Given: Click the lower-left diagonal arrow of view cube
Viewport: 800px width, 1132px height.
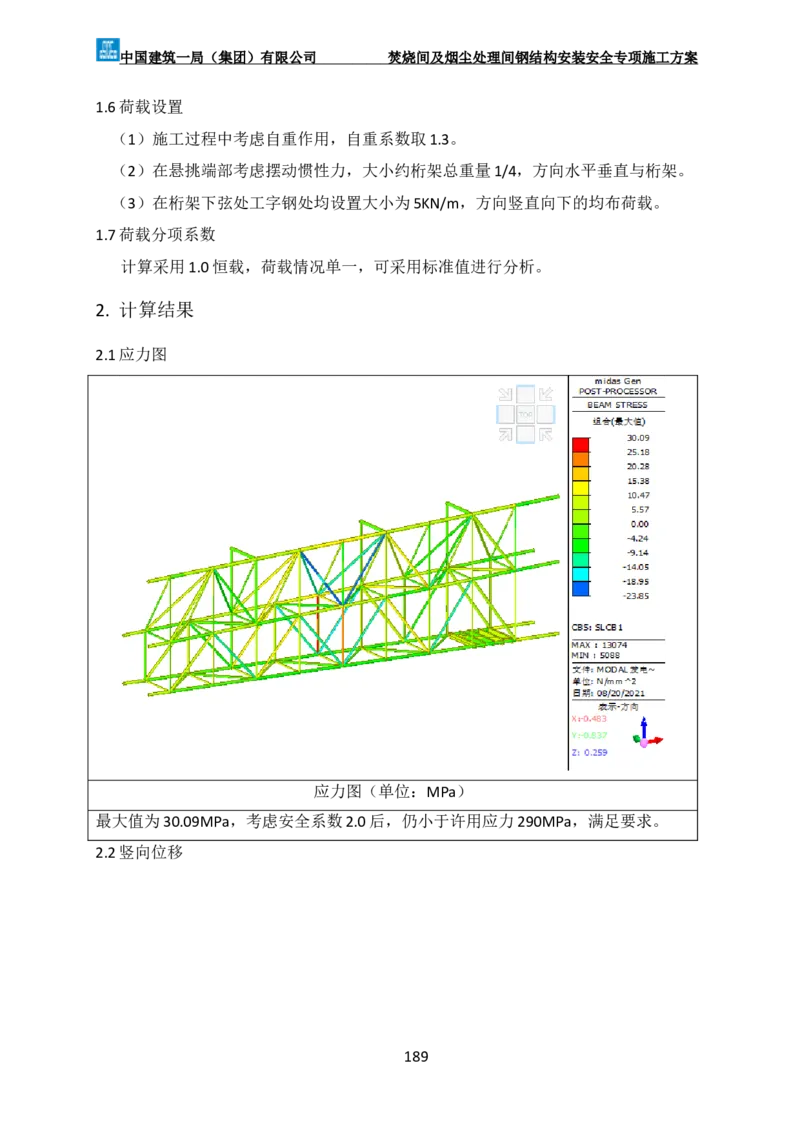Looking at the screenshot, I should 505,434.
